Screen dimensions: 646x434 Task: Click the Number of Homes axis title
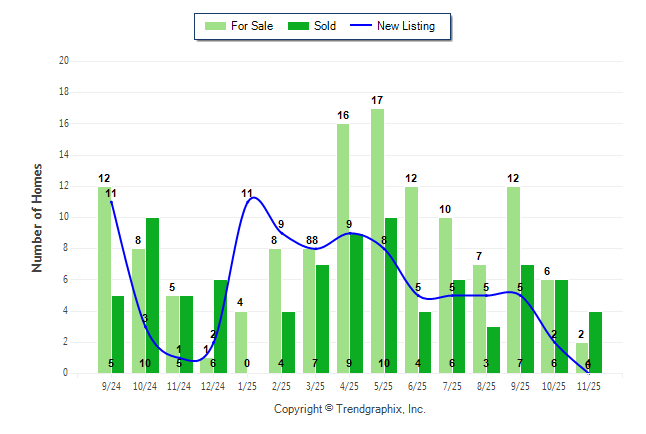37,217
